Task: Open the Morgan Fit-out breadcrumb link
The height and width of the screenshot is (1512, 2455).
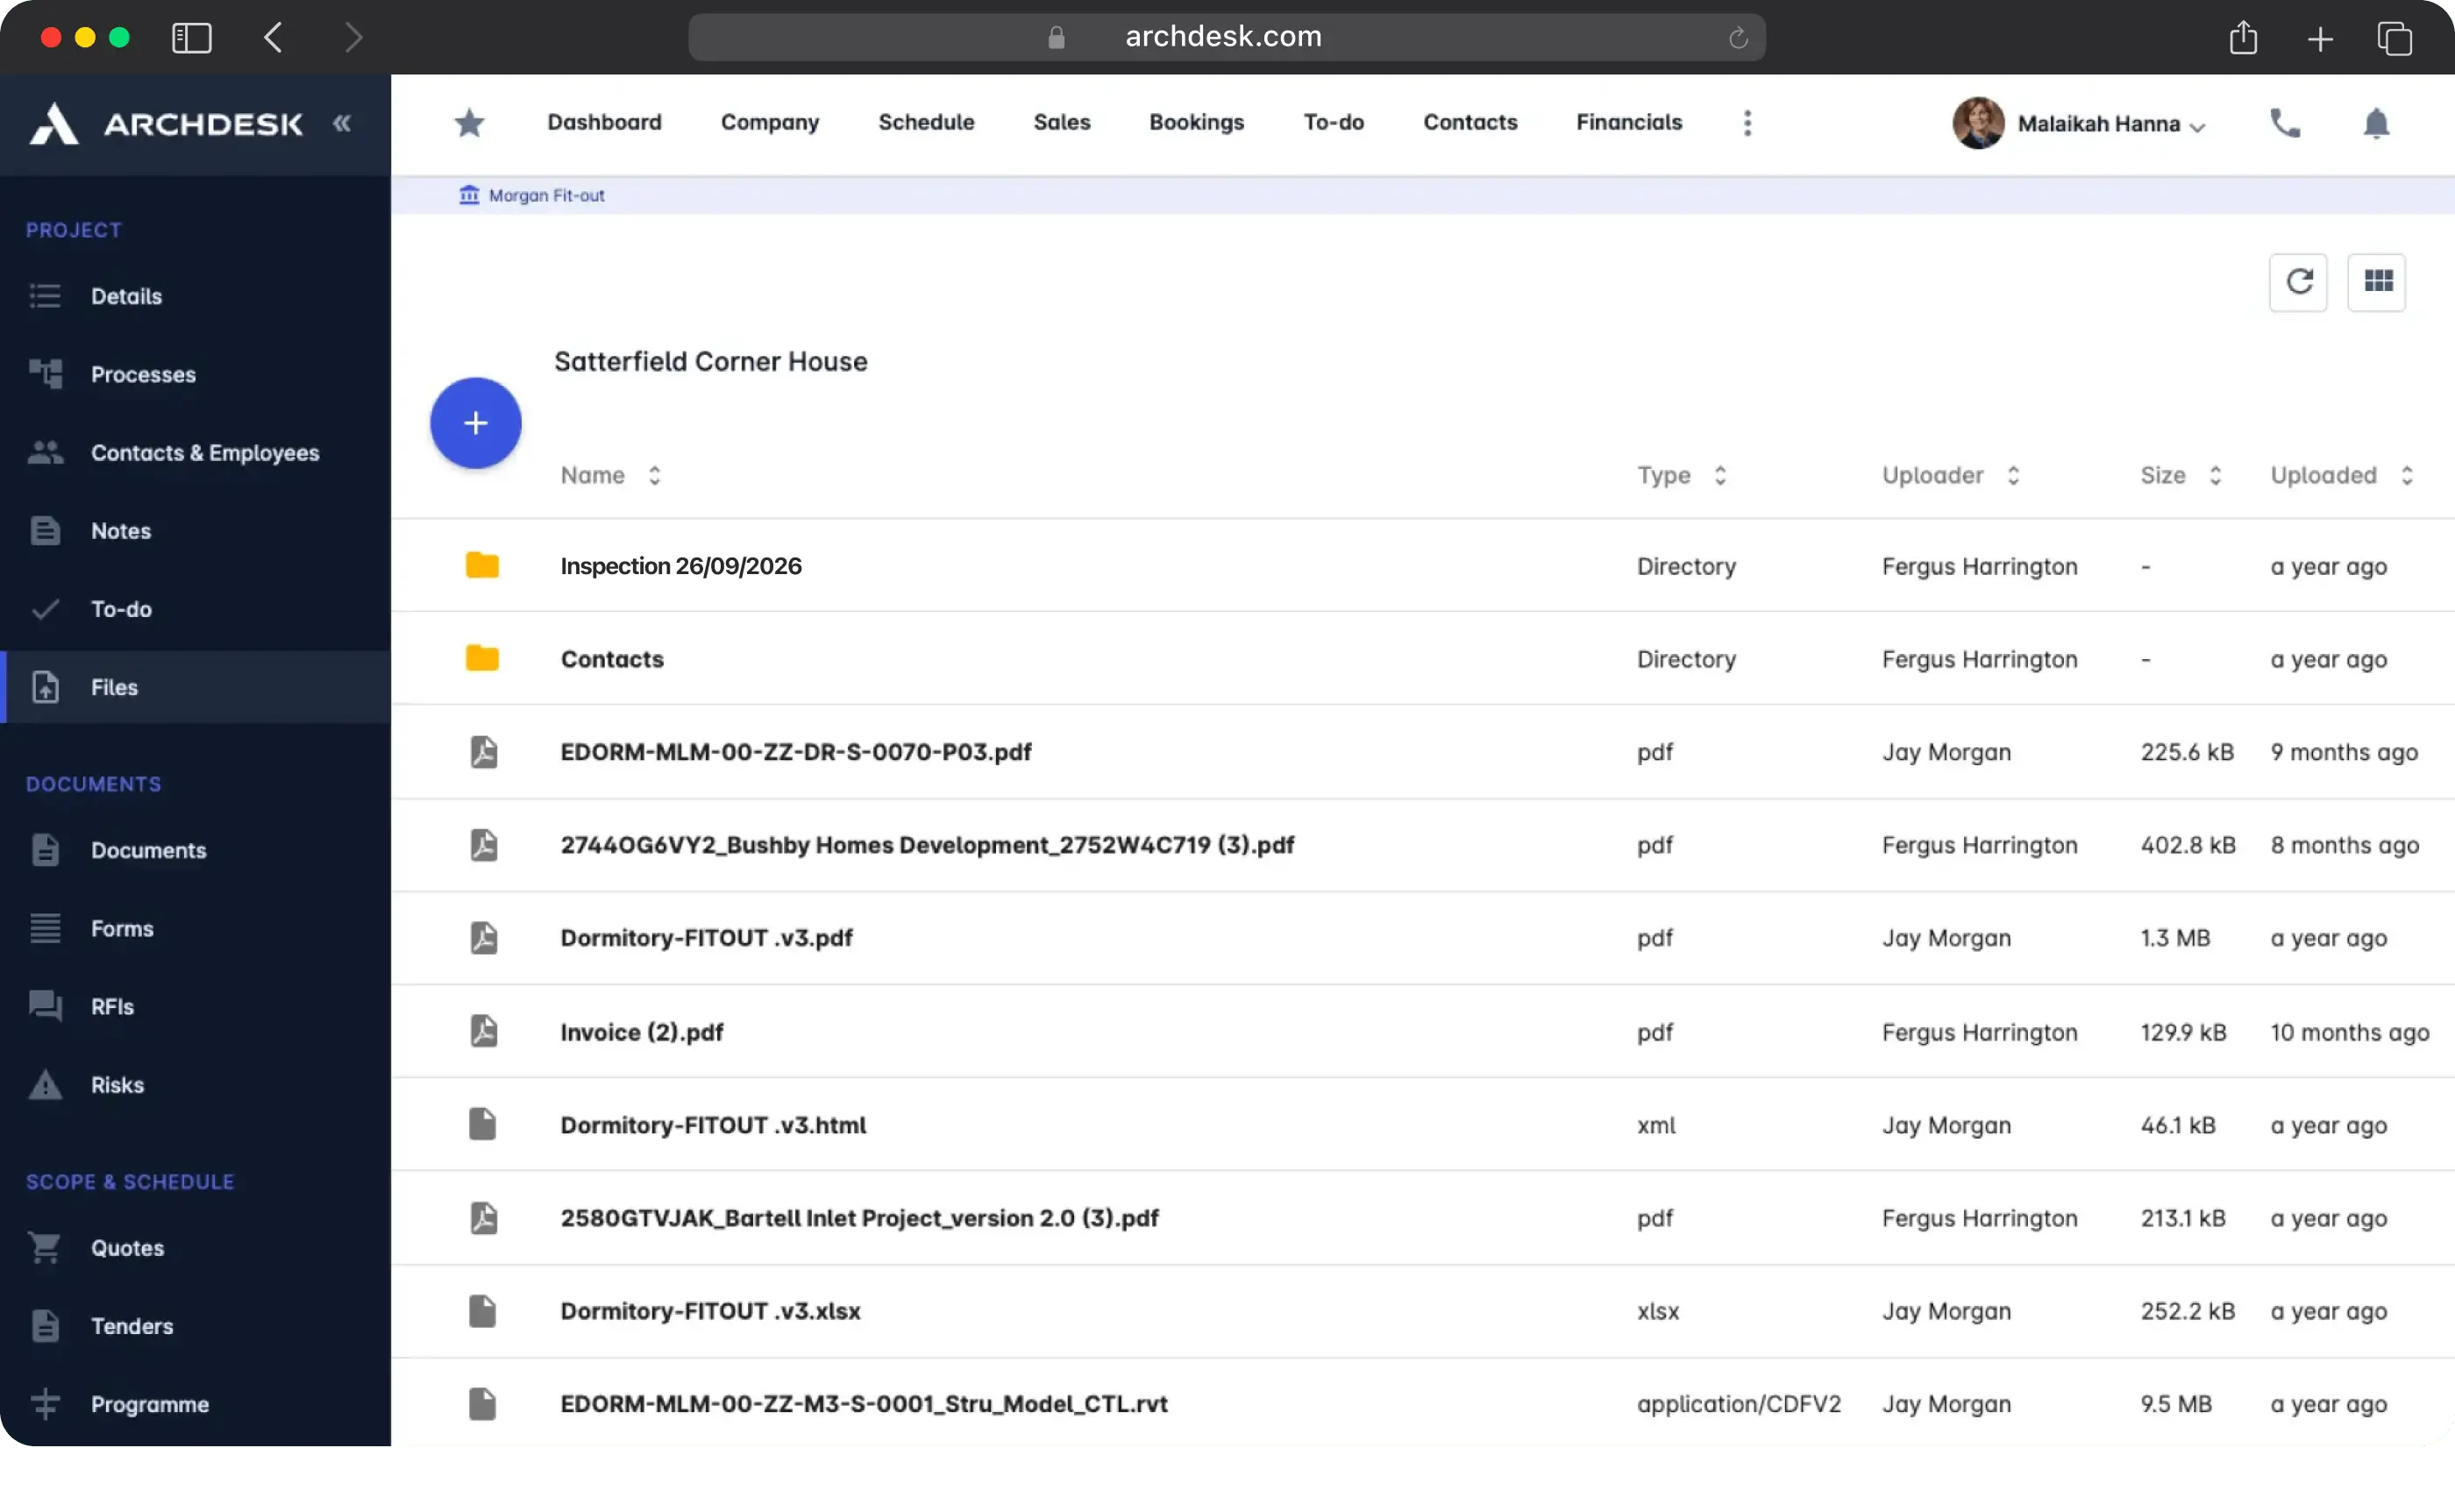Action: 546,195
